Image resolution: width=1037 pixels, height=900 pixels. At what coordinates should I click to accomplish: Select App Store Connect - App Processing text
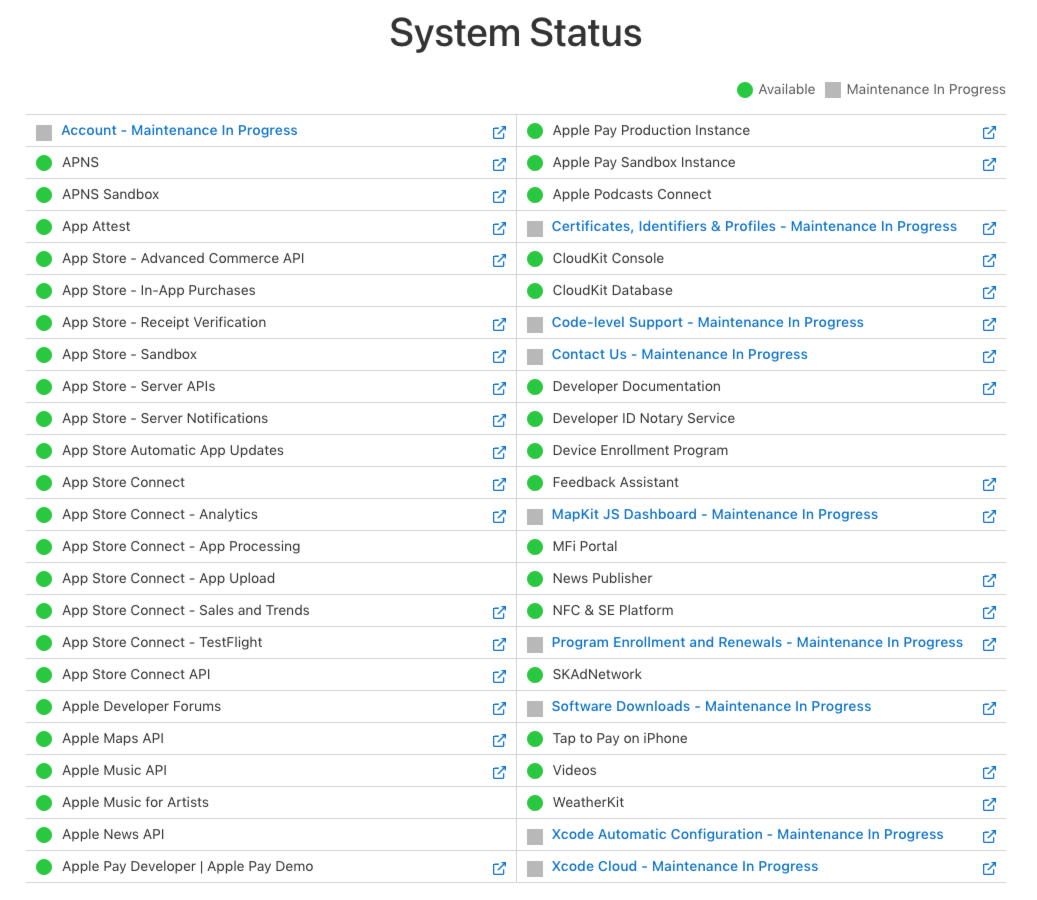[x=181, y=546]
